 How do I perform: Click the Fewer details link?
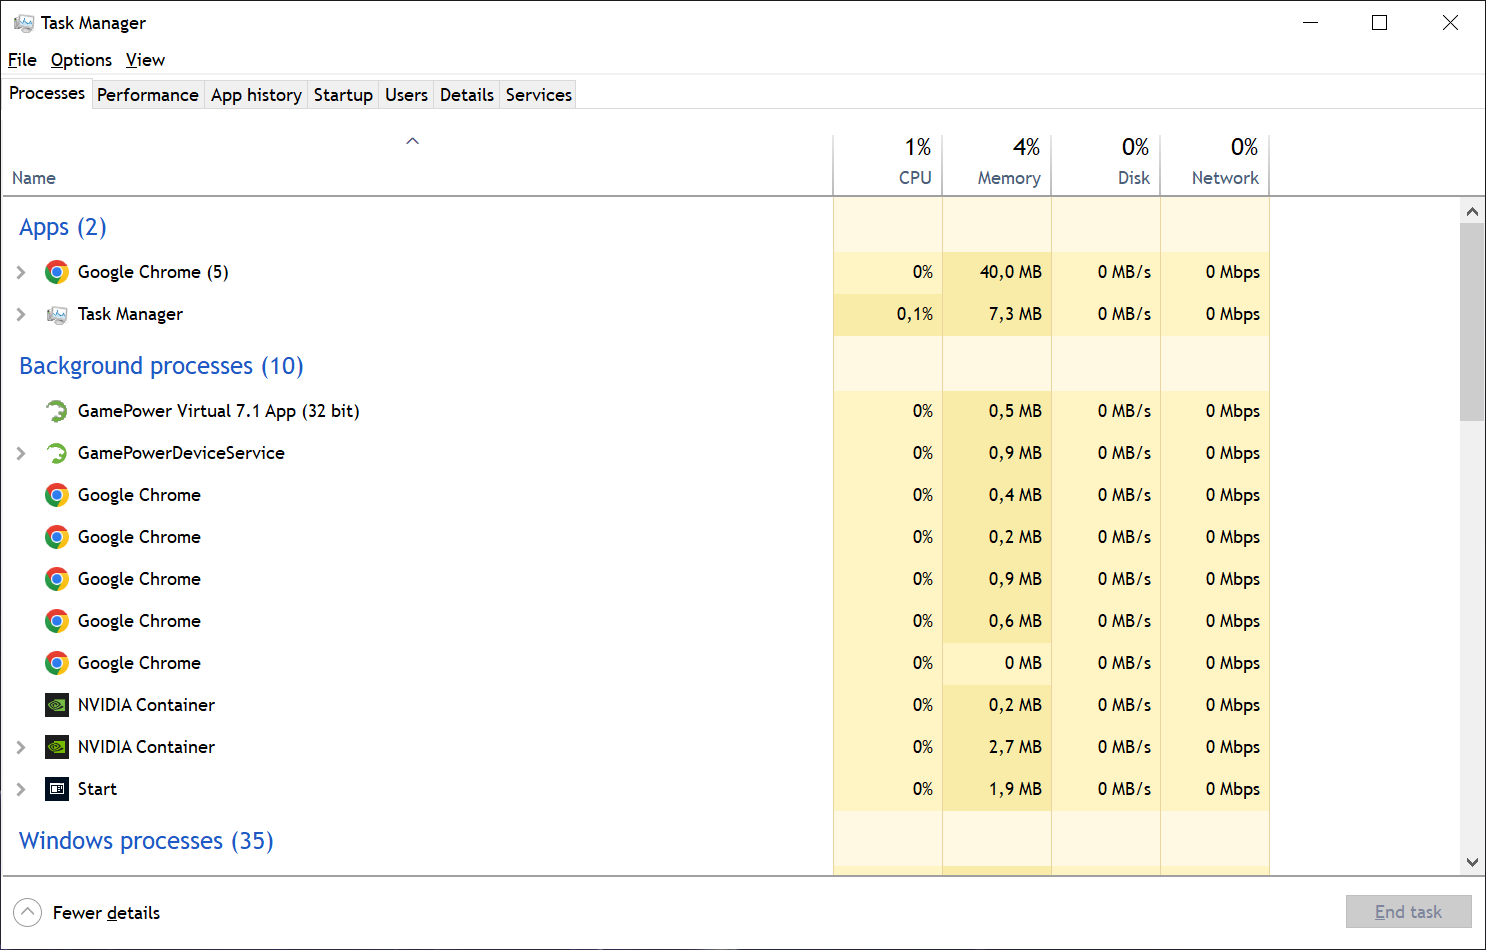106,913
